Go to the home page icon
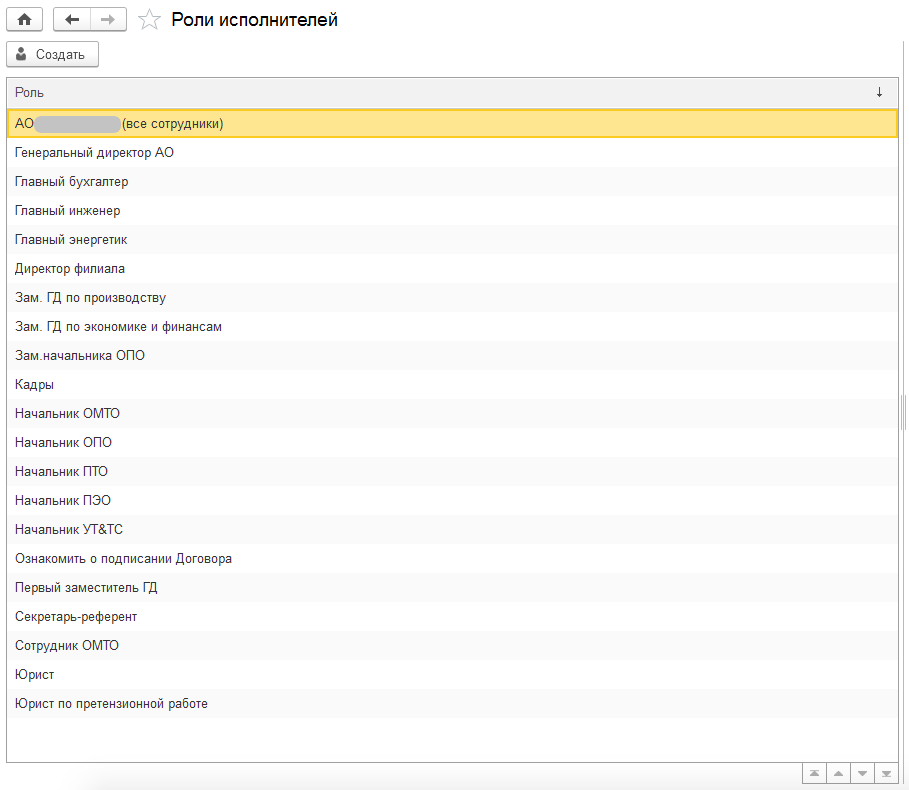Image resolution: width=909 pixels, height=790 pixels. (x=24, y=20)
